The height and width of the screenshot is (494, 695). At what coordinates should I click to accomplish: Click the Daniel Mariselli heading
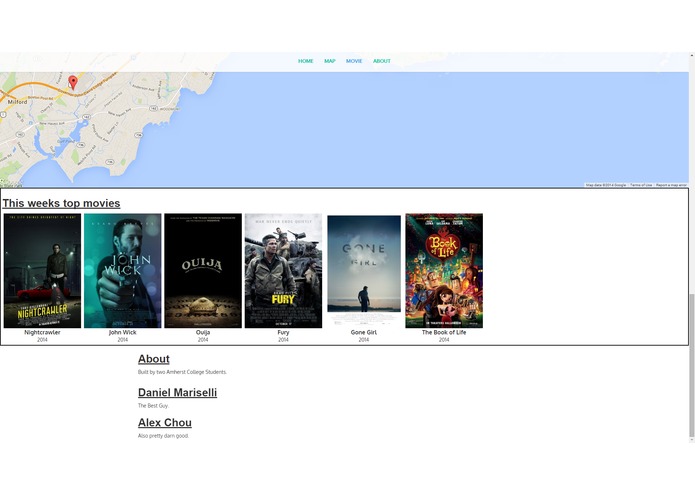[x=177, y=393]
